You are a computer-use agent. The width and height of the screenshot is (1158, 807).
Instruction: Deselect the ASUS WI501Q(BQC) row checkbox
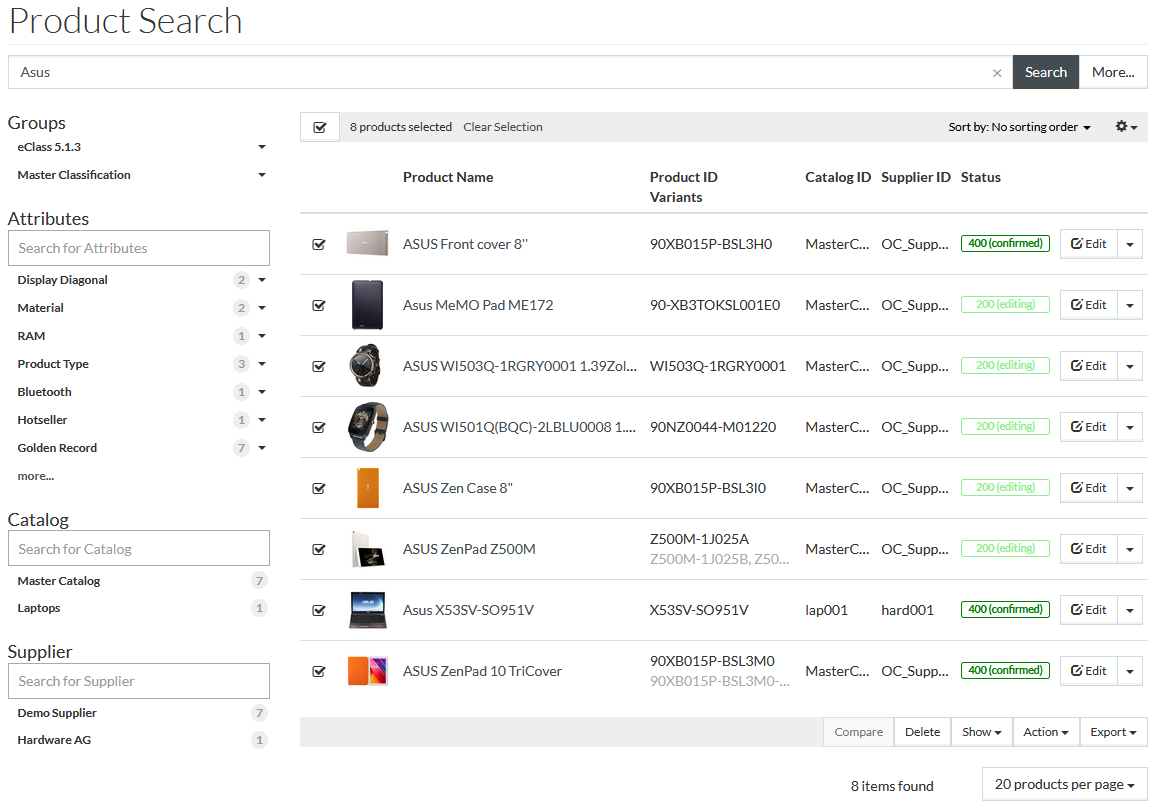coord(319,427)
